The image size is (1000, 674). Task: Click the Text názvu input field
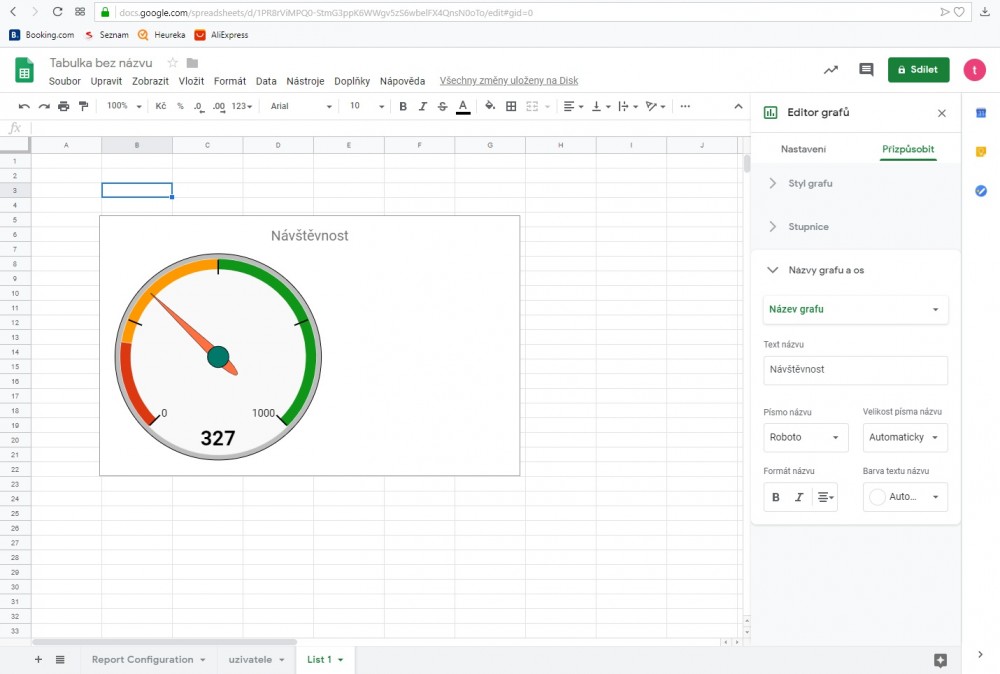(855, 370)
